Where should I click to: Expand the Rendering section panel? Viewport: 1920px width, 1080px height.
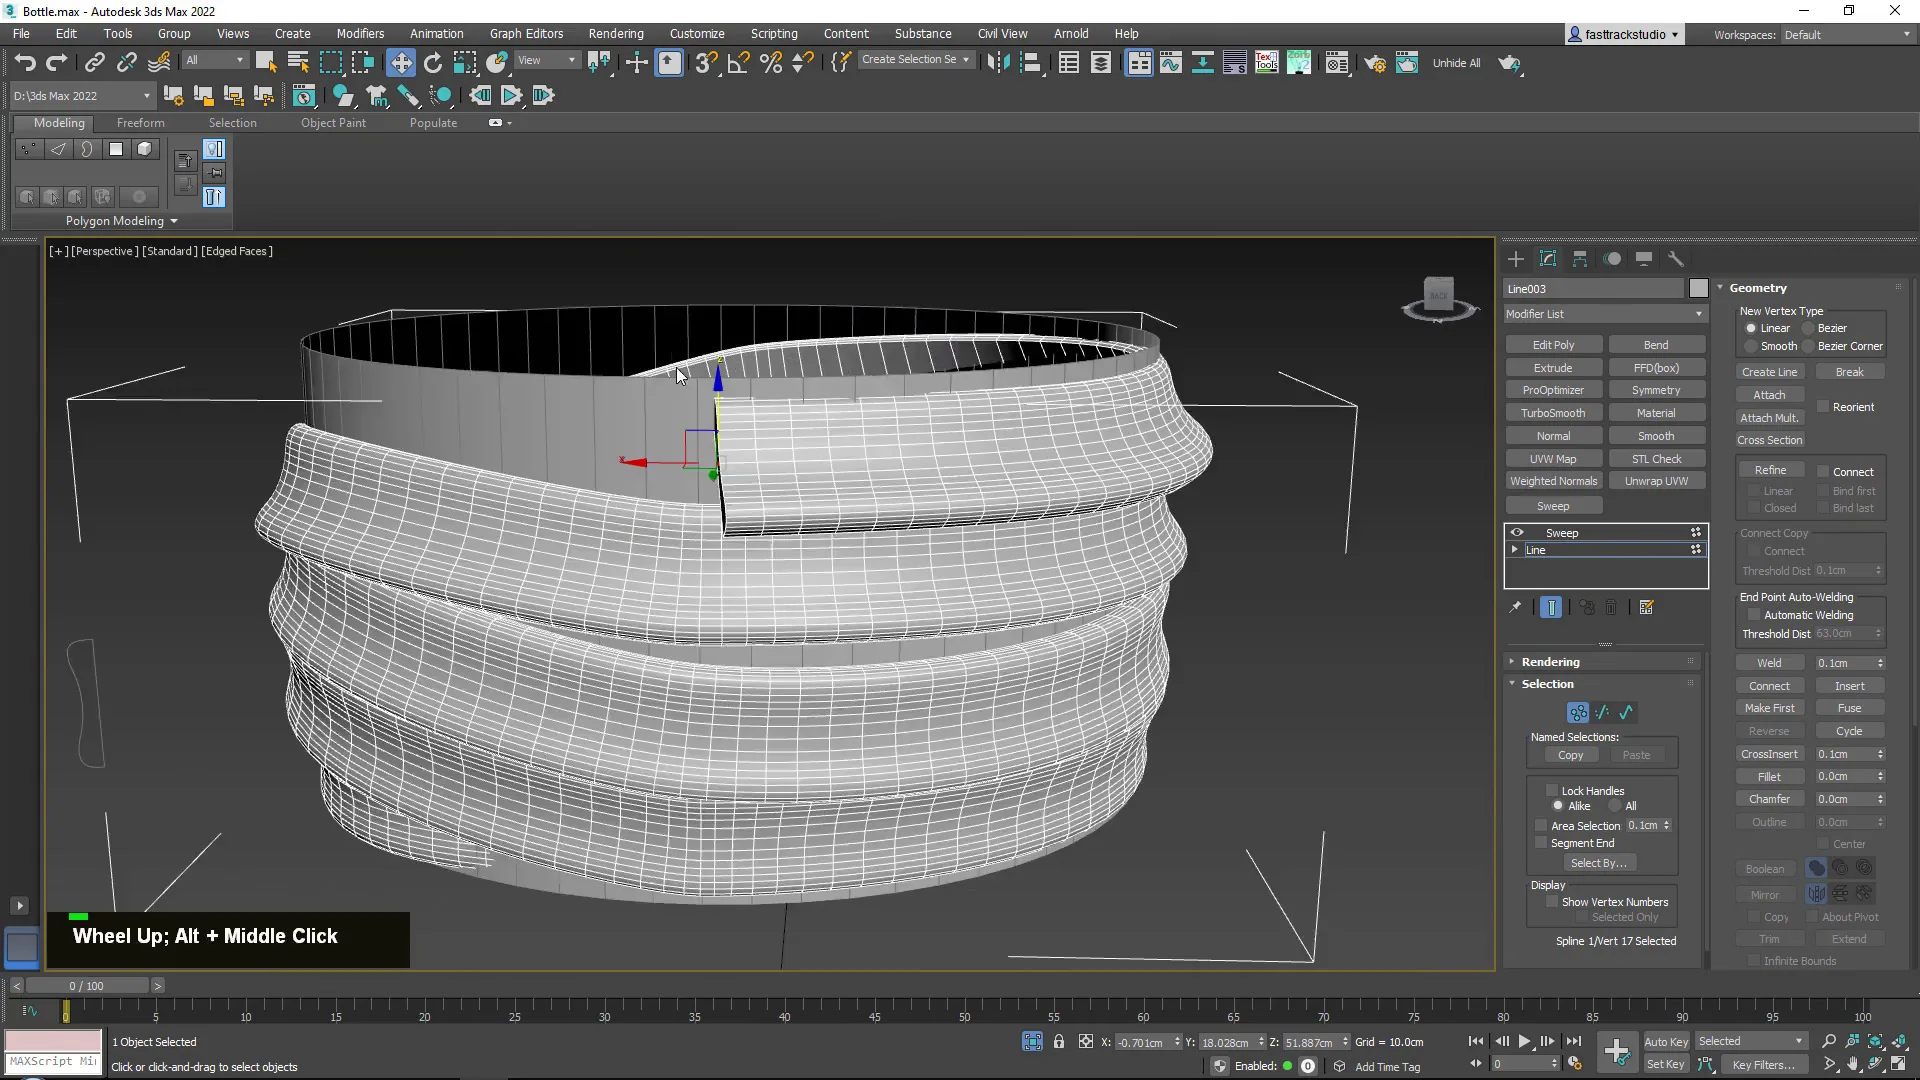1552,661
